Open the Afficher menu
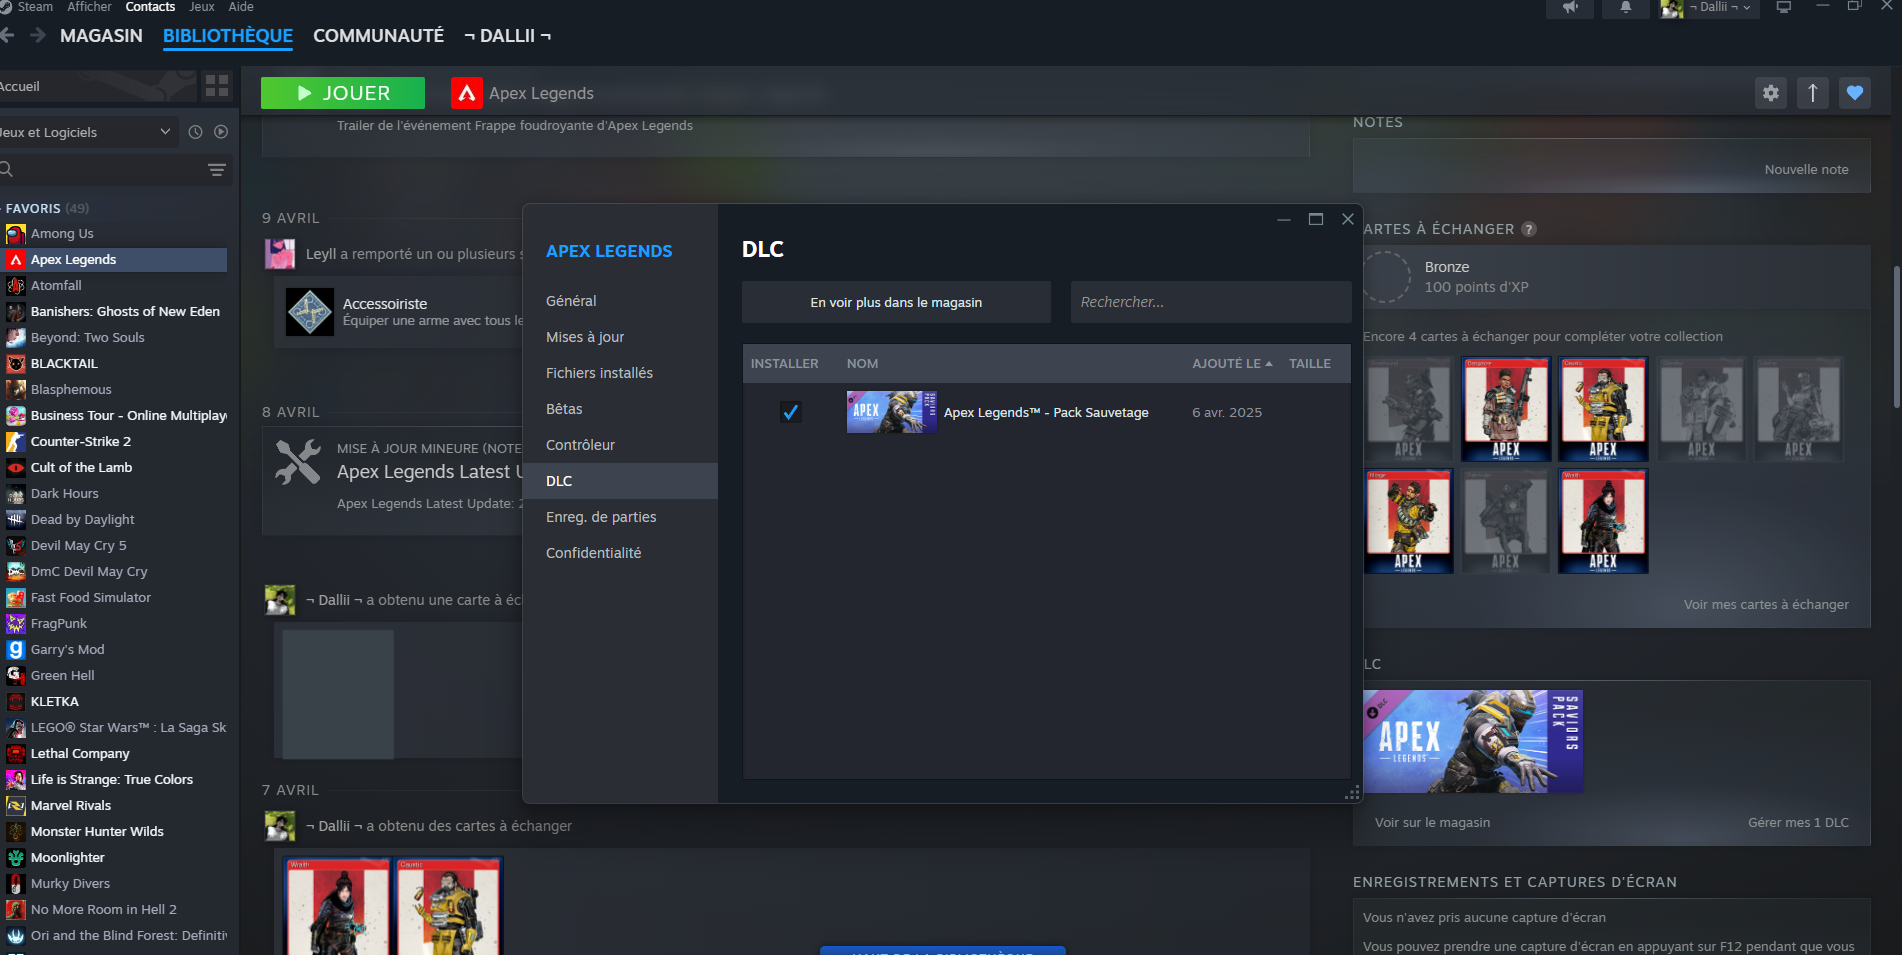The image size is (1902, 955). pyautogui.click(x=89, y=7)
